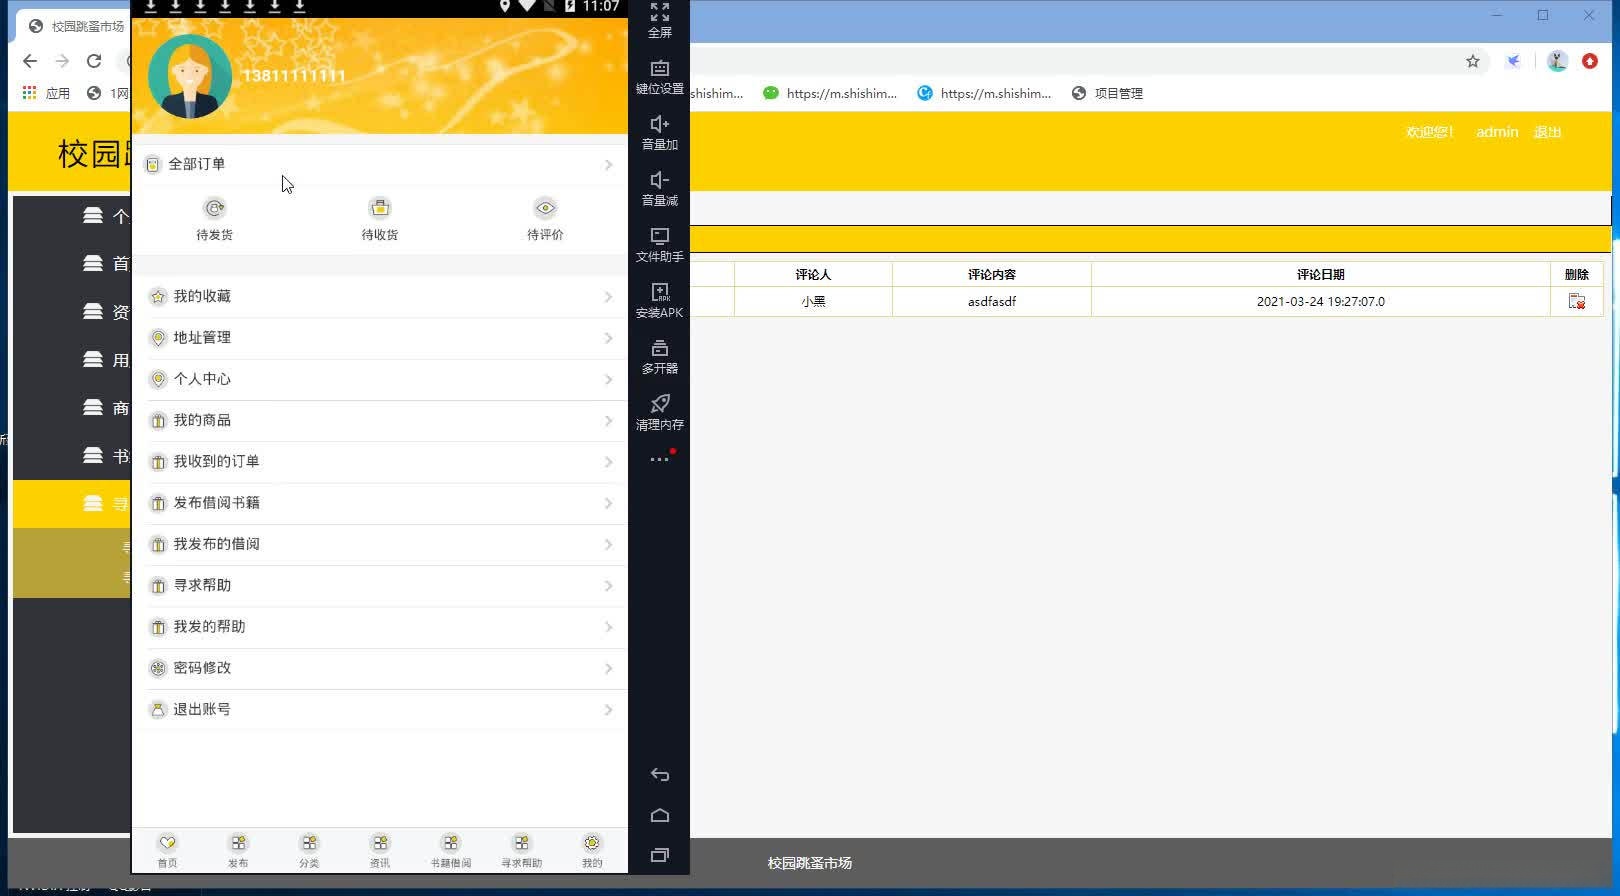Expand the 个人中心 row chevron
Viewport: 1620px width, 896px height.
coord(608,379)
